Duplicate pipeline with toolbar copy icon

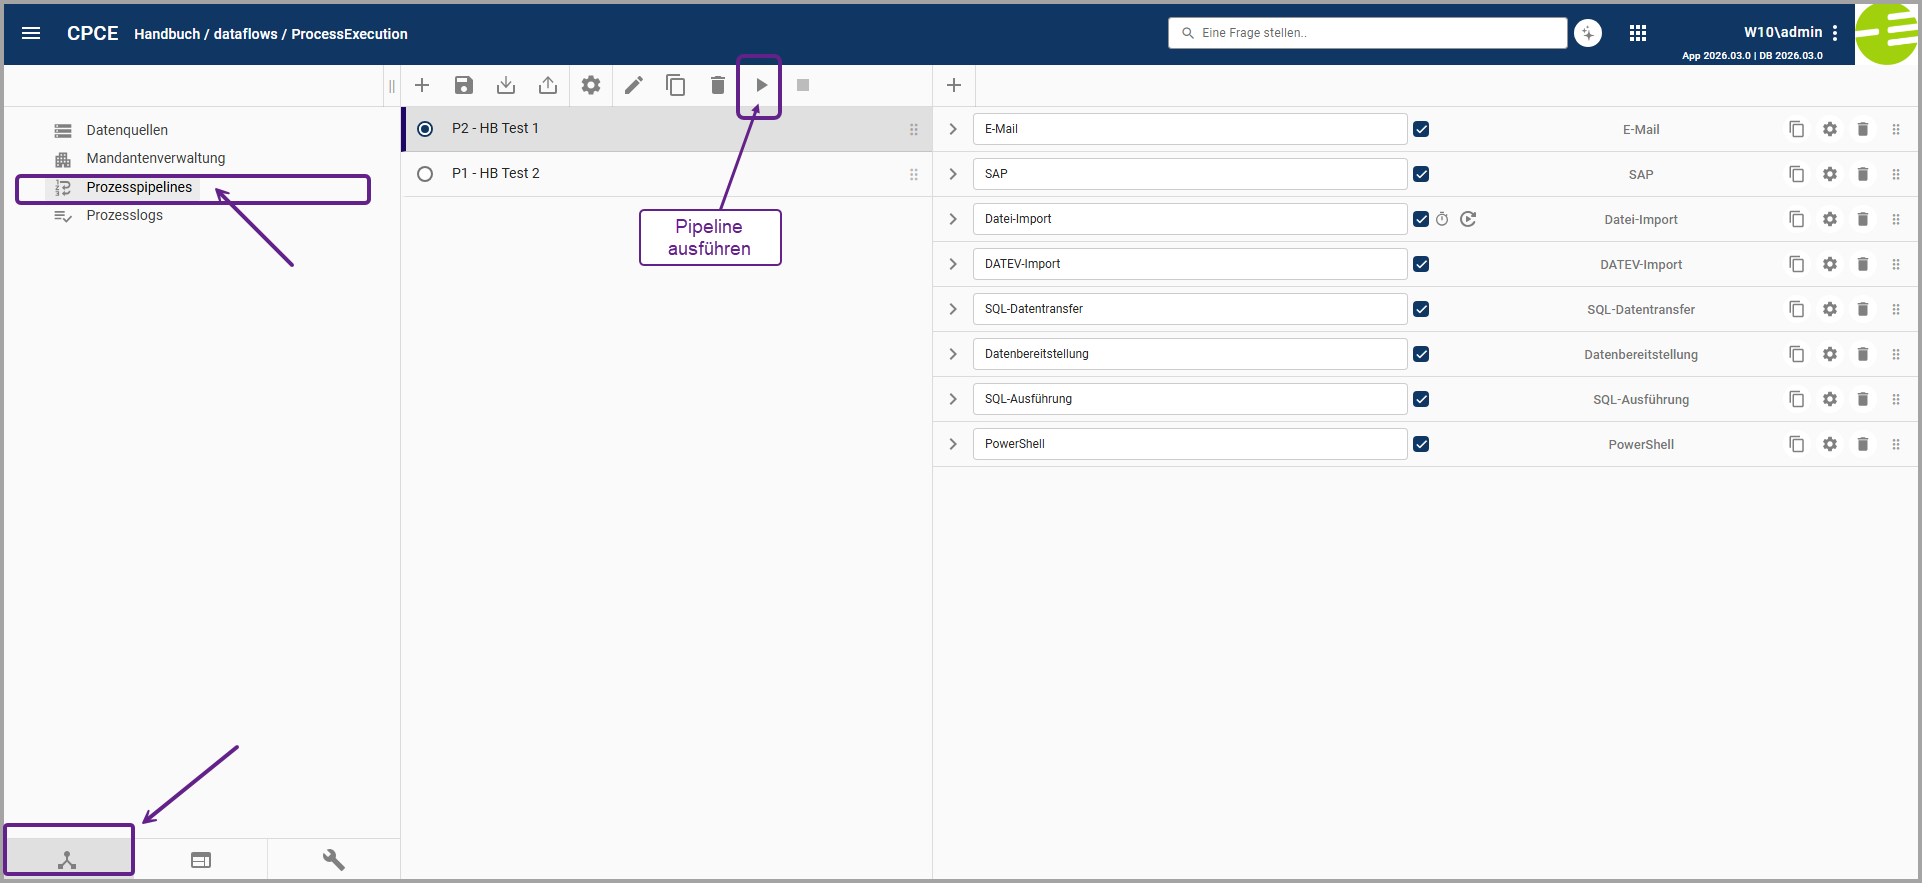pos(676,85)
